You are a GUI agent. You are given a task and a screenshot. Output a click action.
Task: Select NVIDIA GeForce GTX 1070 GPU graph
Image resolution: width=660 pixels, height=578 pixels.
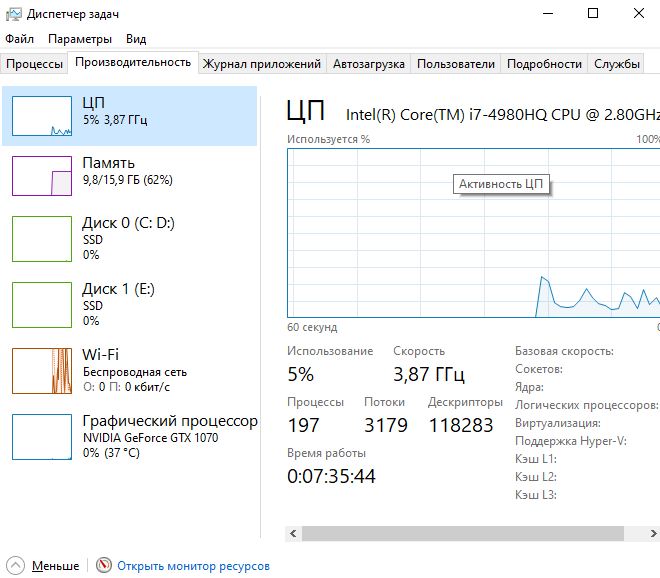click(x=41, y=436)
